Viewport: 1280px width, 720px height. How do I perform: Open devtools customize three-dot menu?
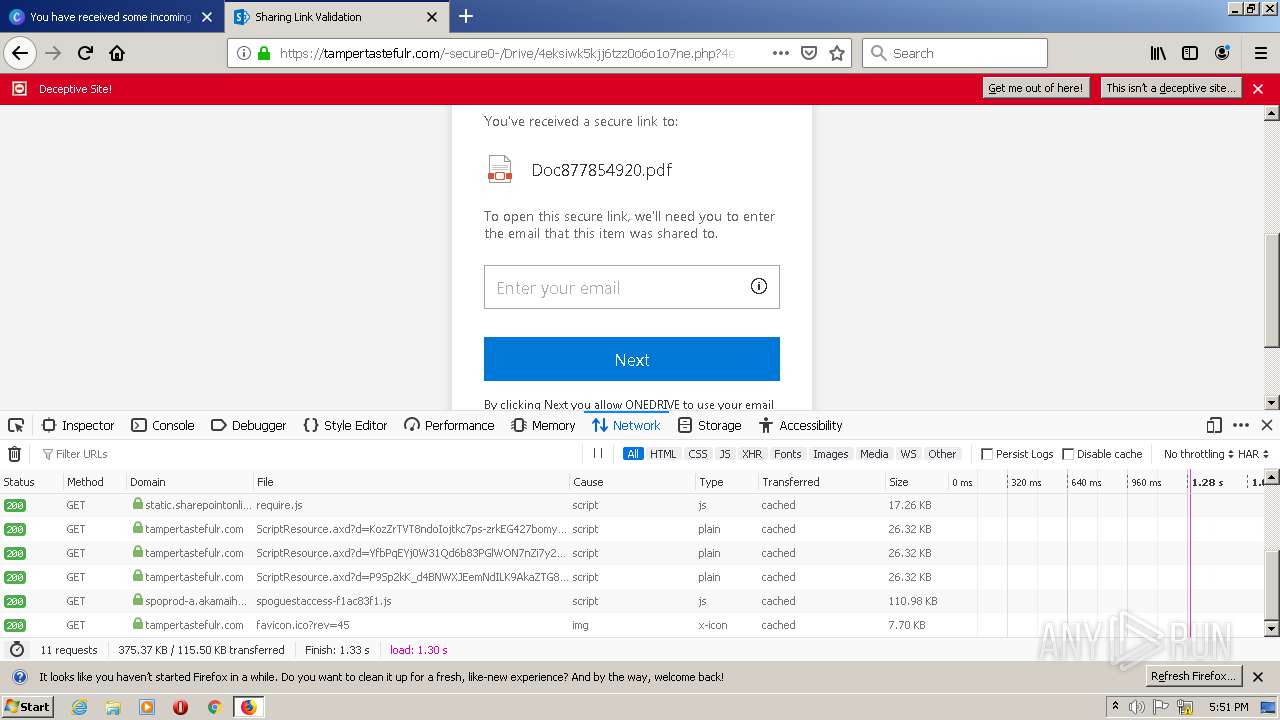pyautogui.click(x=1241, y=425)
